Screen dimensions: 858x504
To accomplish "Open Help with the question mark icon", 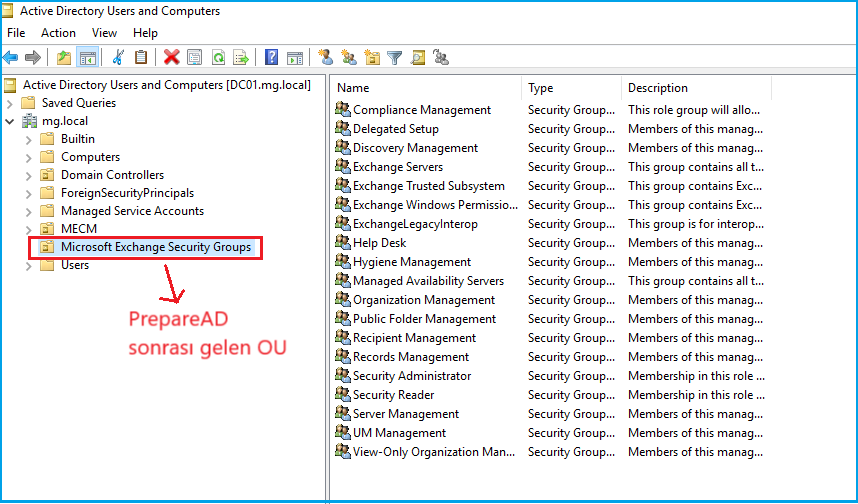I will [271, 58].
